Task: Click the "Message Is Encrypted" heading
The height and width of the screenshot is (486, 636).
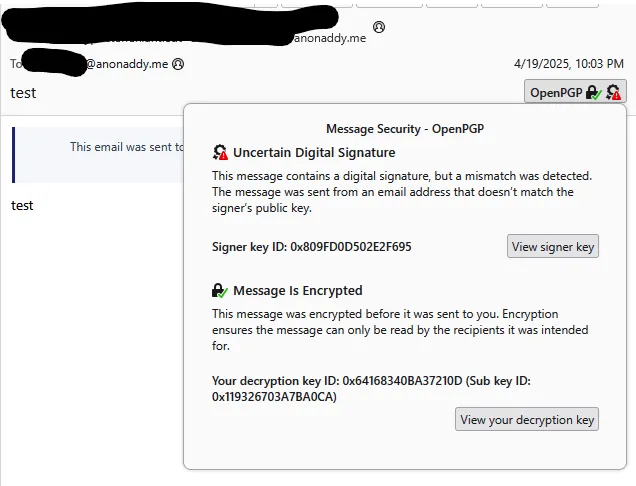Action: (x=298, y=290)
